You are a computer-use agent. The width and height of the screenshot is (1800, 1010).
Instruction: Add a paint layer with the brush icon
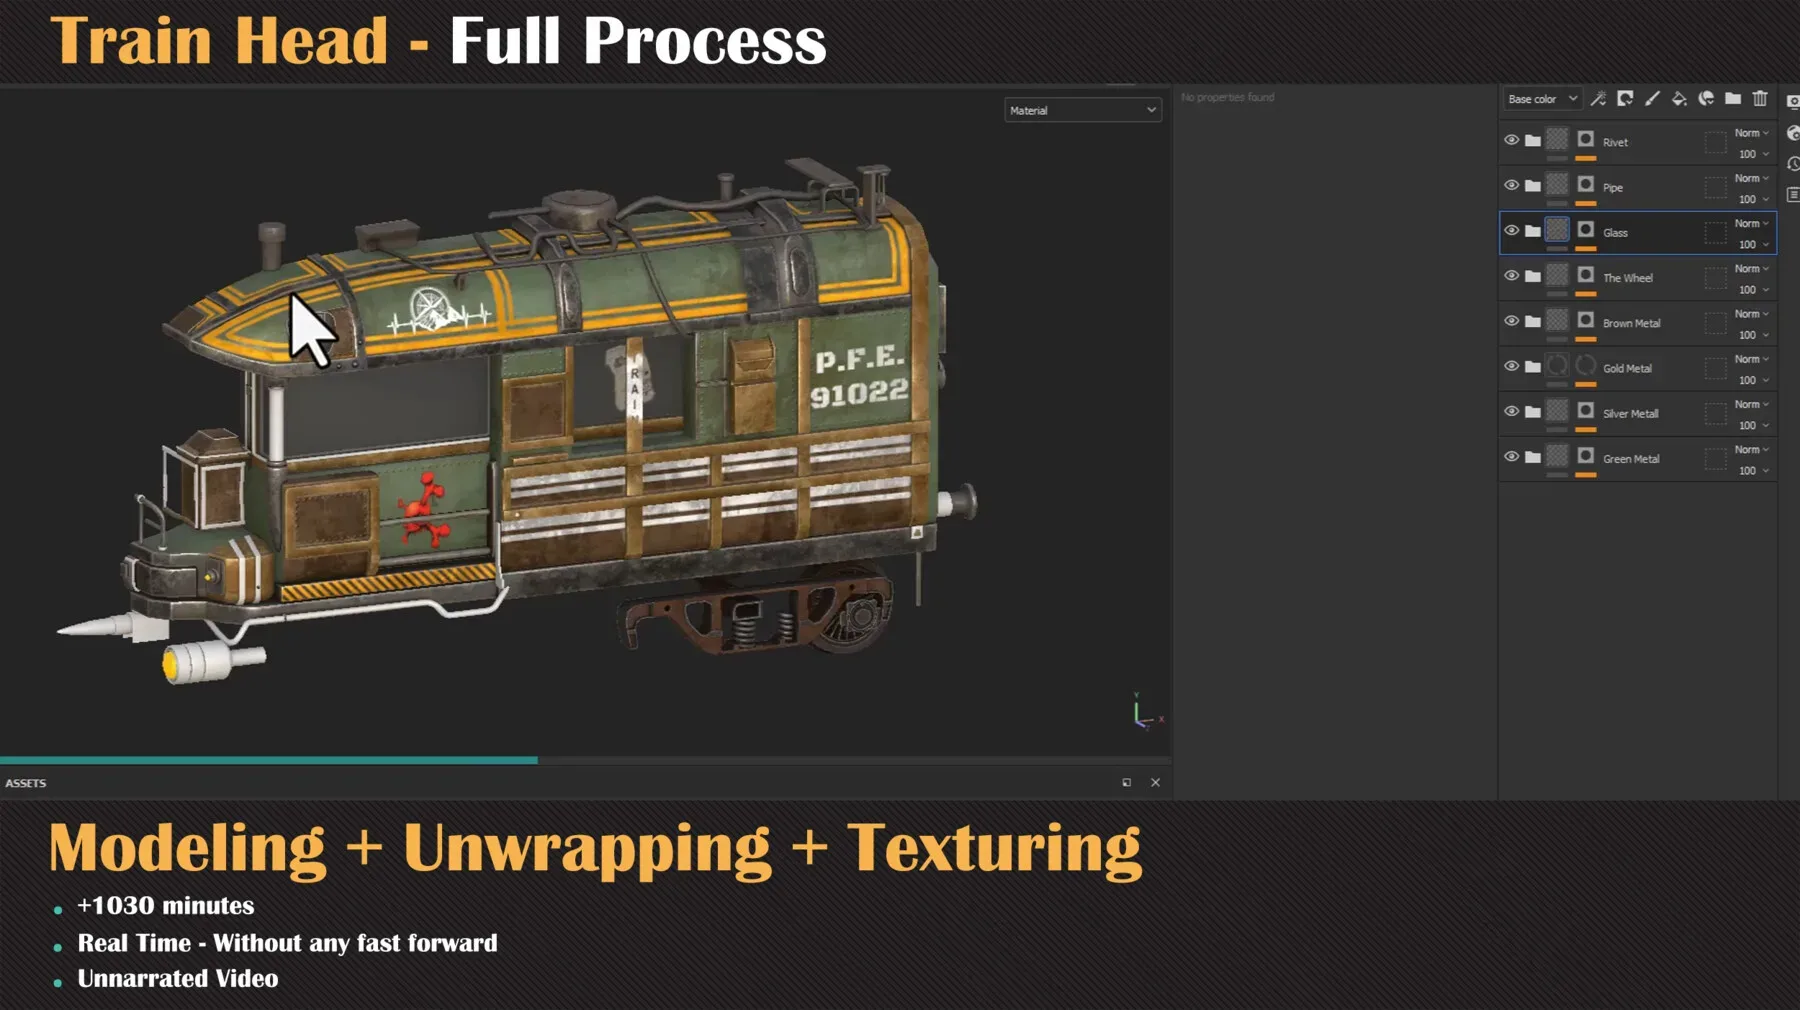click(x=1653, y=99)
